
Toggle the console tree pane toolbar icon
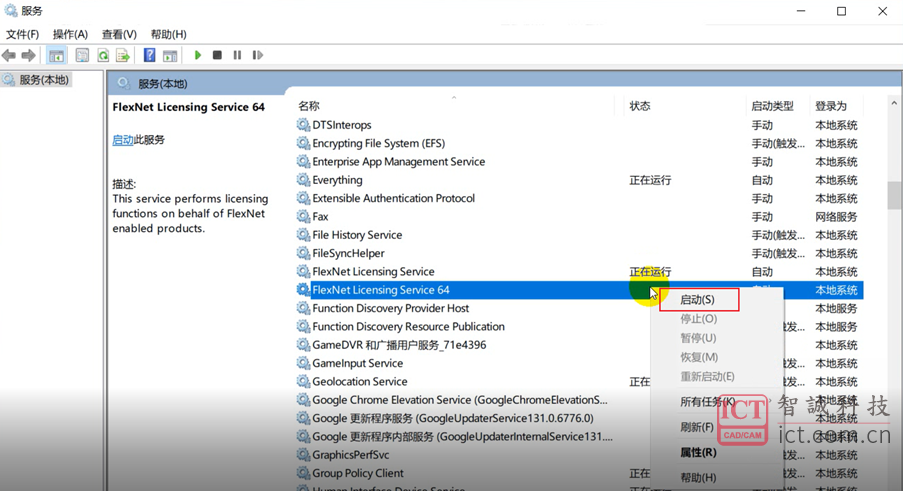click(56, 55)
